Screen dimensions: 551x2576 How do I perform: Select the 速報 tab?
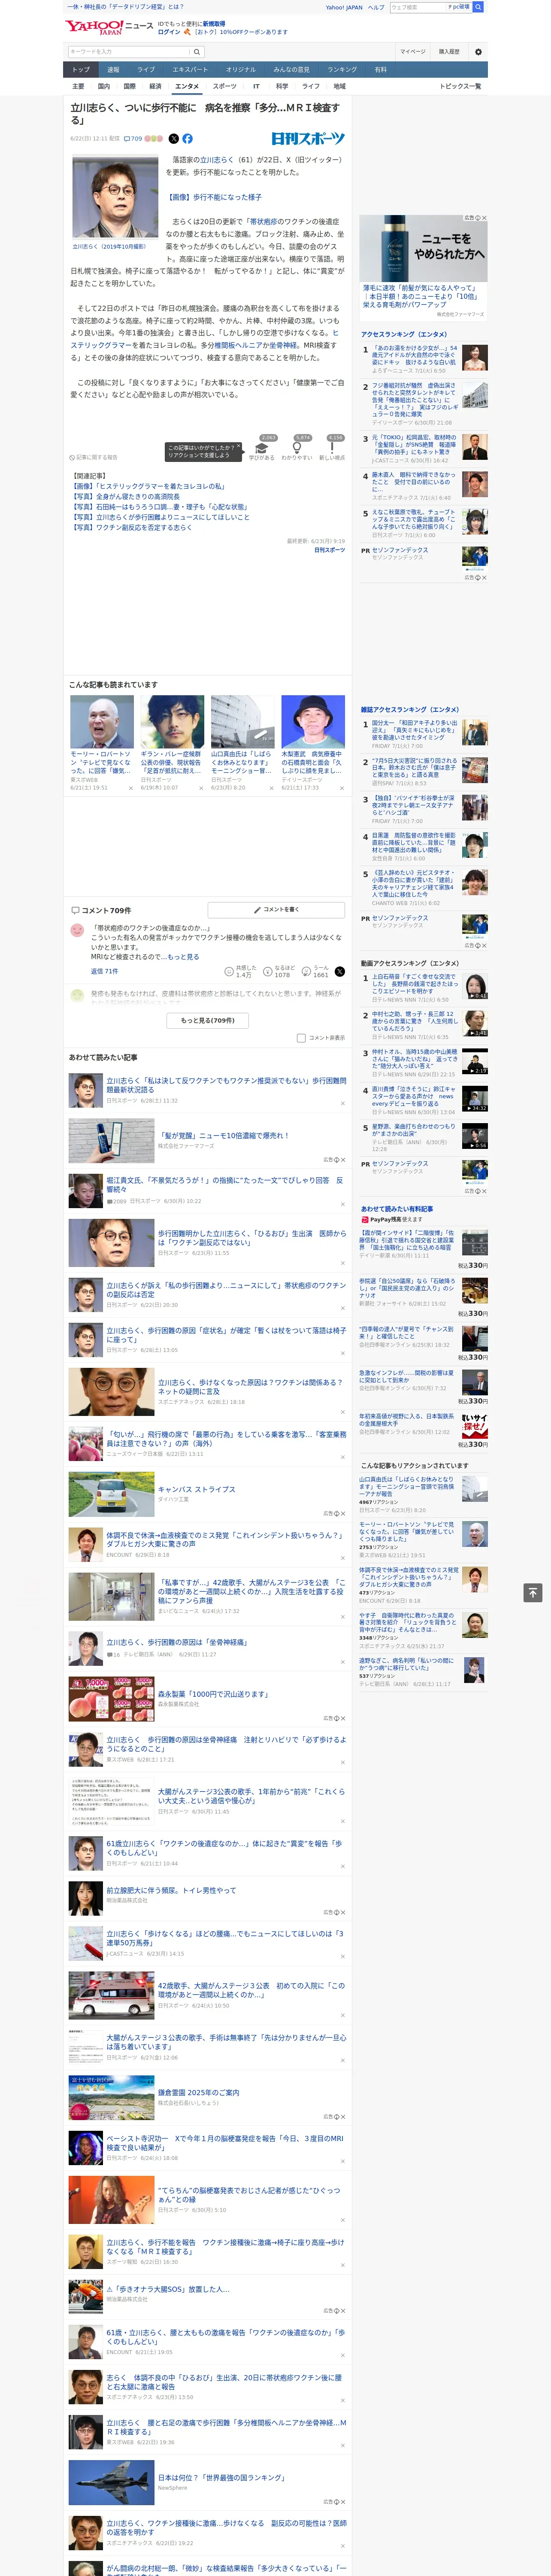pos(113,70)
